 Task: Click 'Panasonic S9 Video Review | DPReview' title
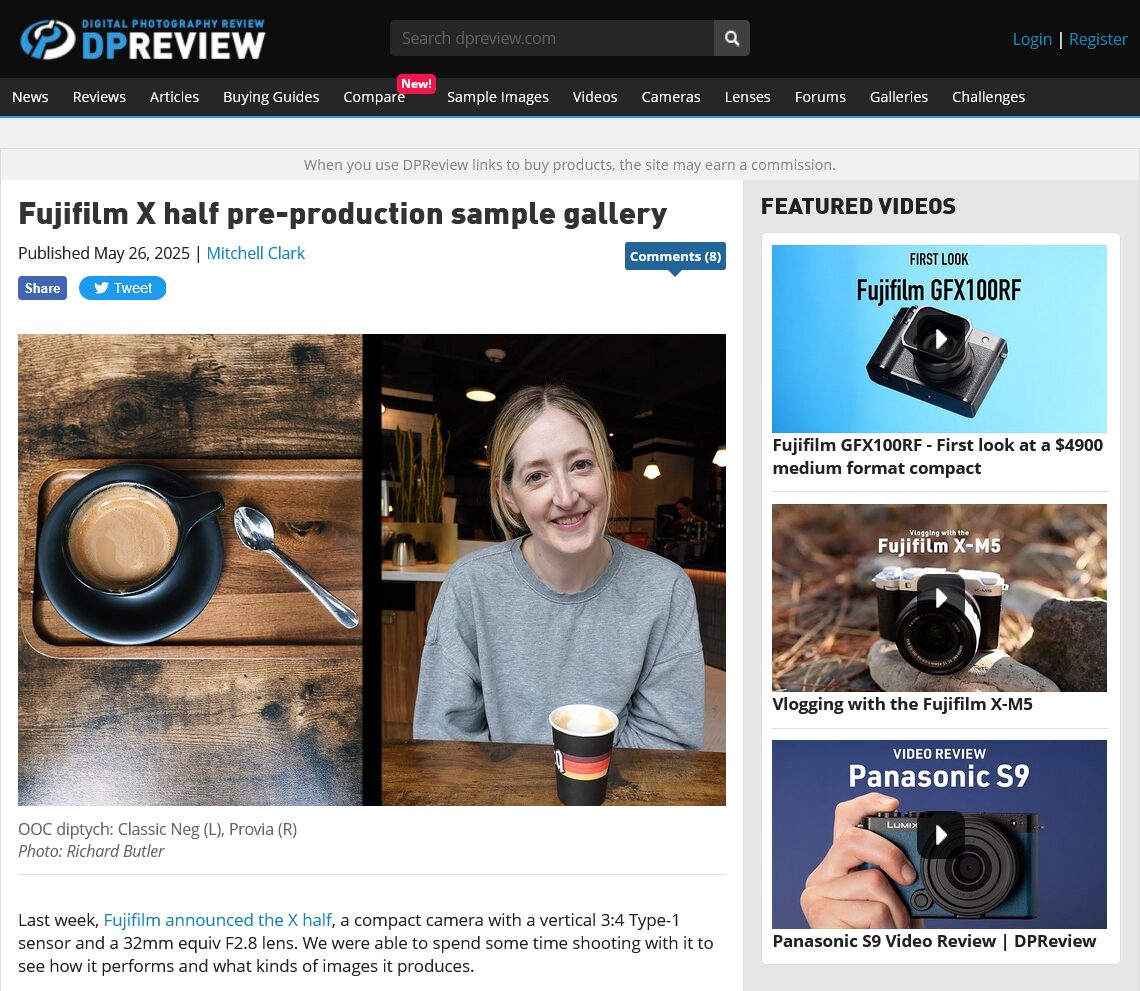coord(934,941)
